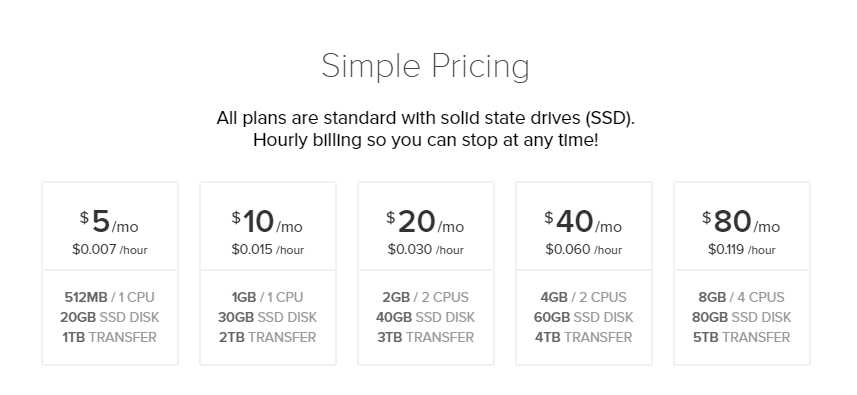The width and height of the screenshot is (857, 395).
Task: Click the 8GB / 4 CPUS spec
Action: tap(742, 297)
